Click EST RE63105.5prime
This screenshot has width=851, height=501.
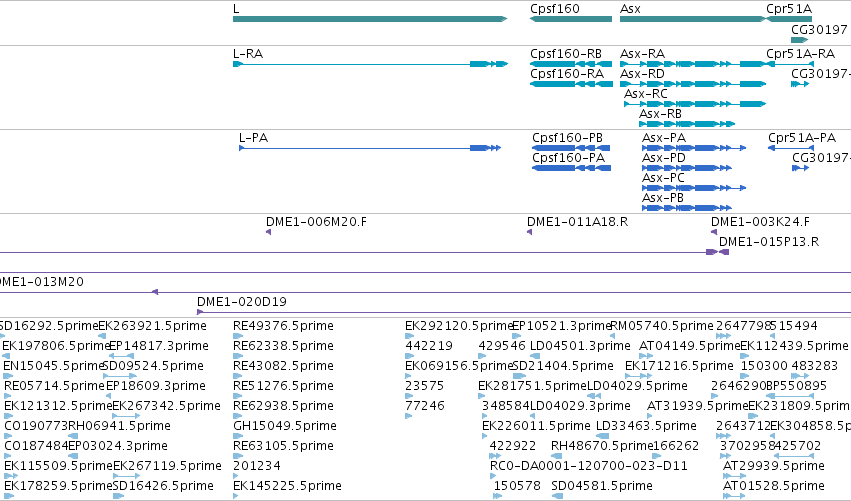click(283, 447)
